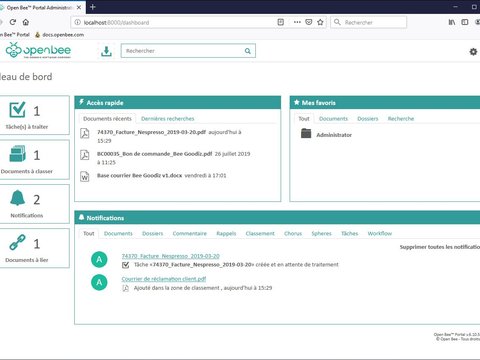480x360 pixels.
Task: Open the Open Bee logo home link
Action: pyautogui.click(x=38, y=51)
